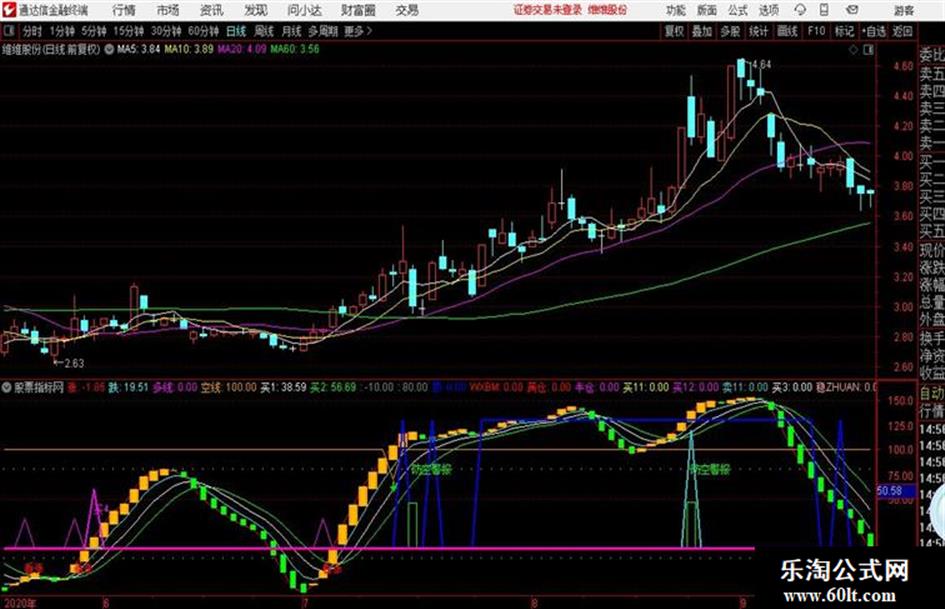Click the MA5: 3.84 indicator label

[139, 49]
